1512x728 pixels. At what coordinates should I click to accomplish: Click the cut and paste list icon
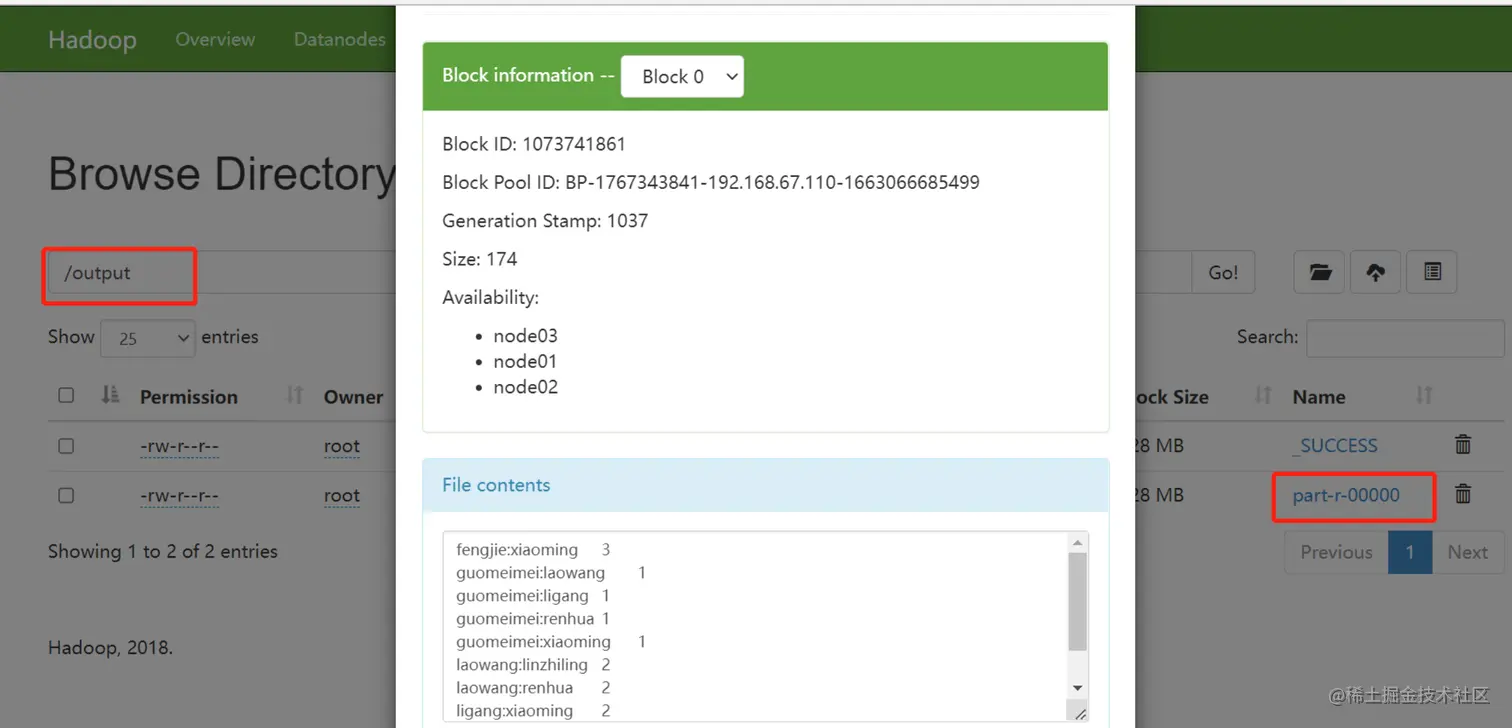click(1432, 272)
